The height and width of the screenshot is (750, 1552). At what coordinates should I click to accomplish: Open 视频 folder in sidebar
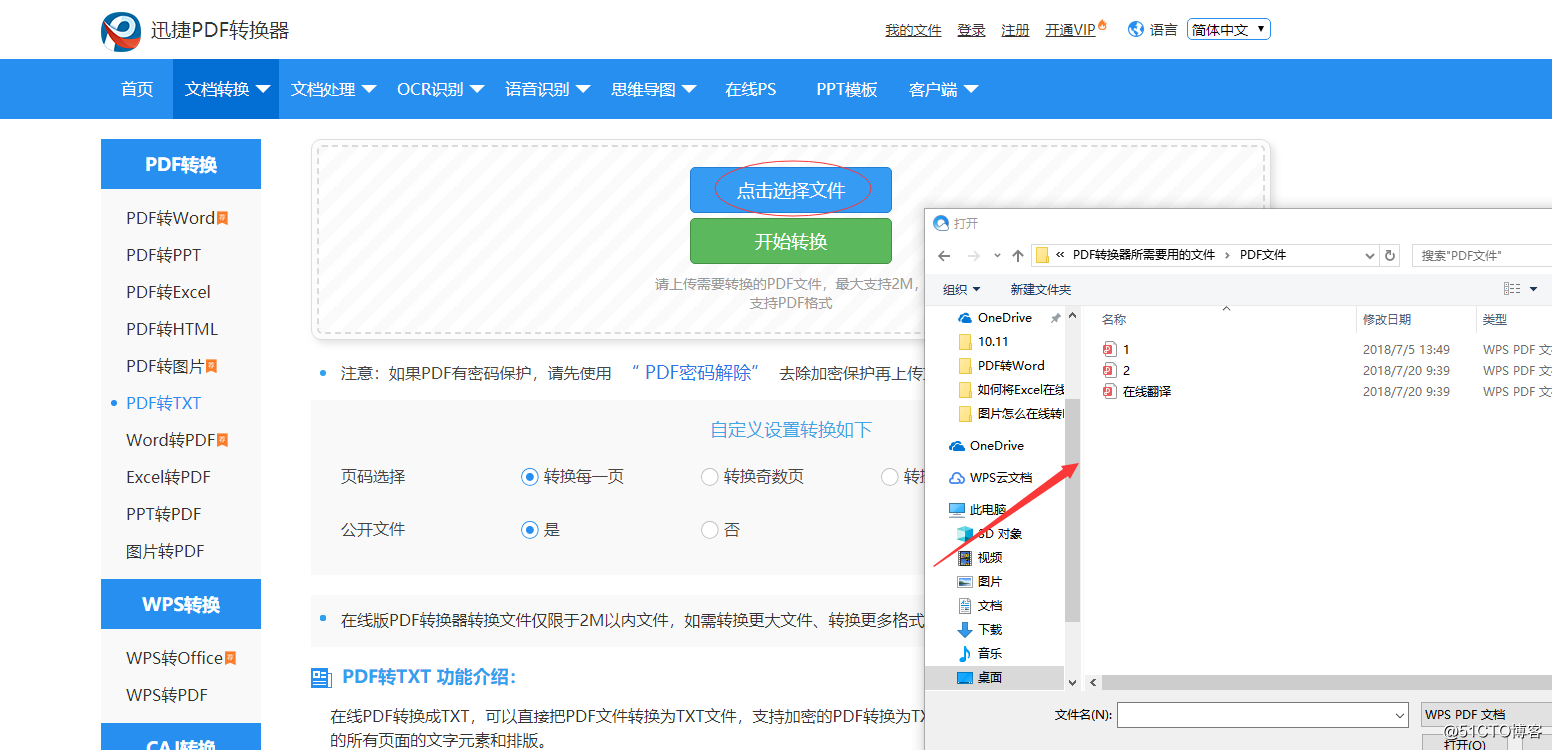pyautogui.click(x=980, y=558)
